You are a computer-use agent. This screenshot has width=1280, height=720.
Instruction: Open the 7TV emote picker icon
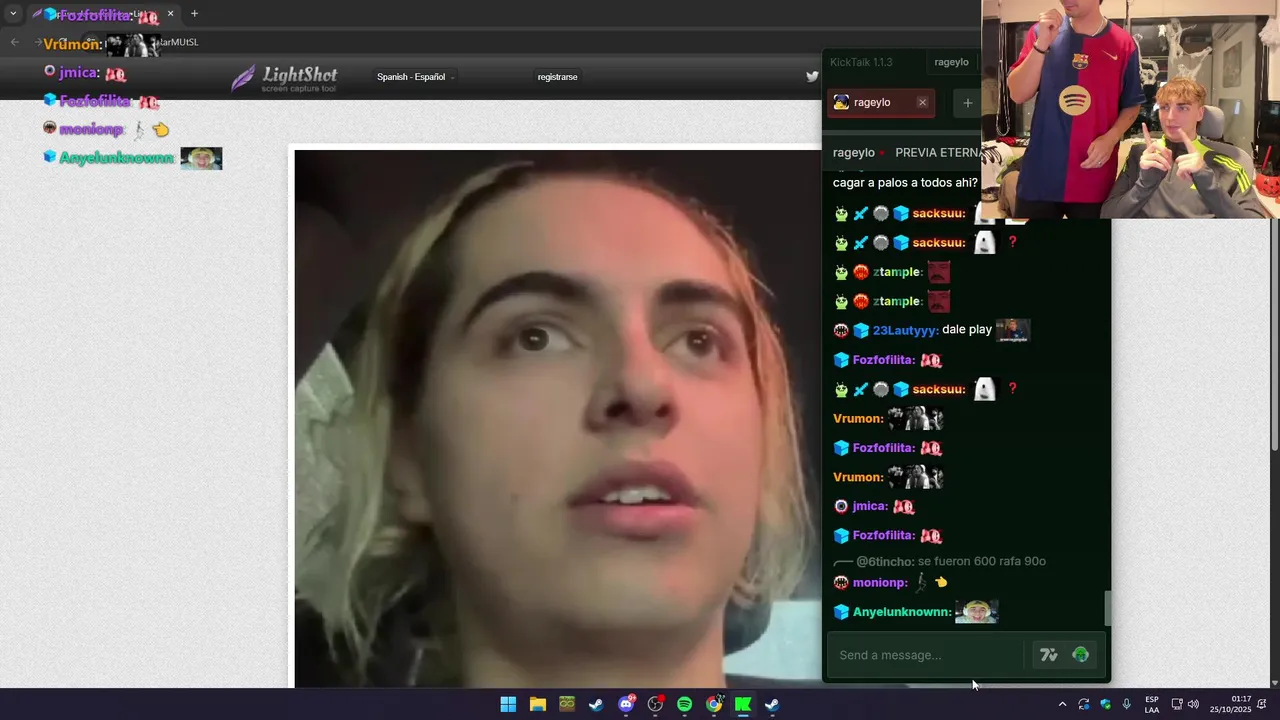(x=1048, y=655)
